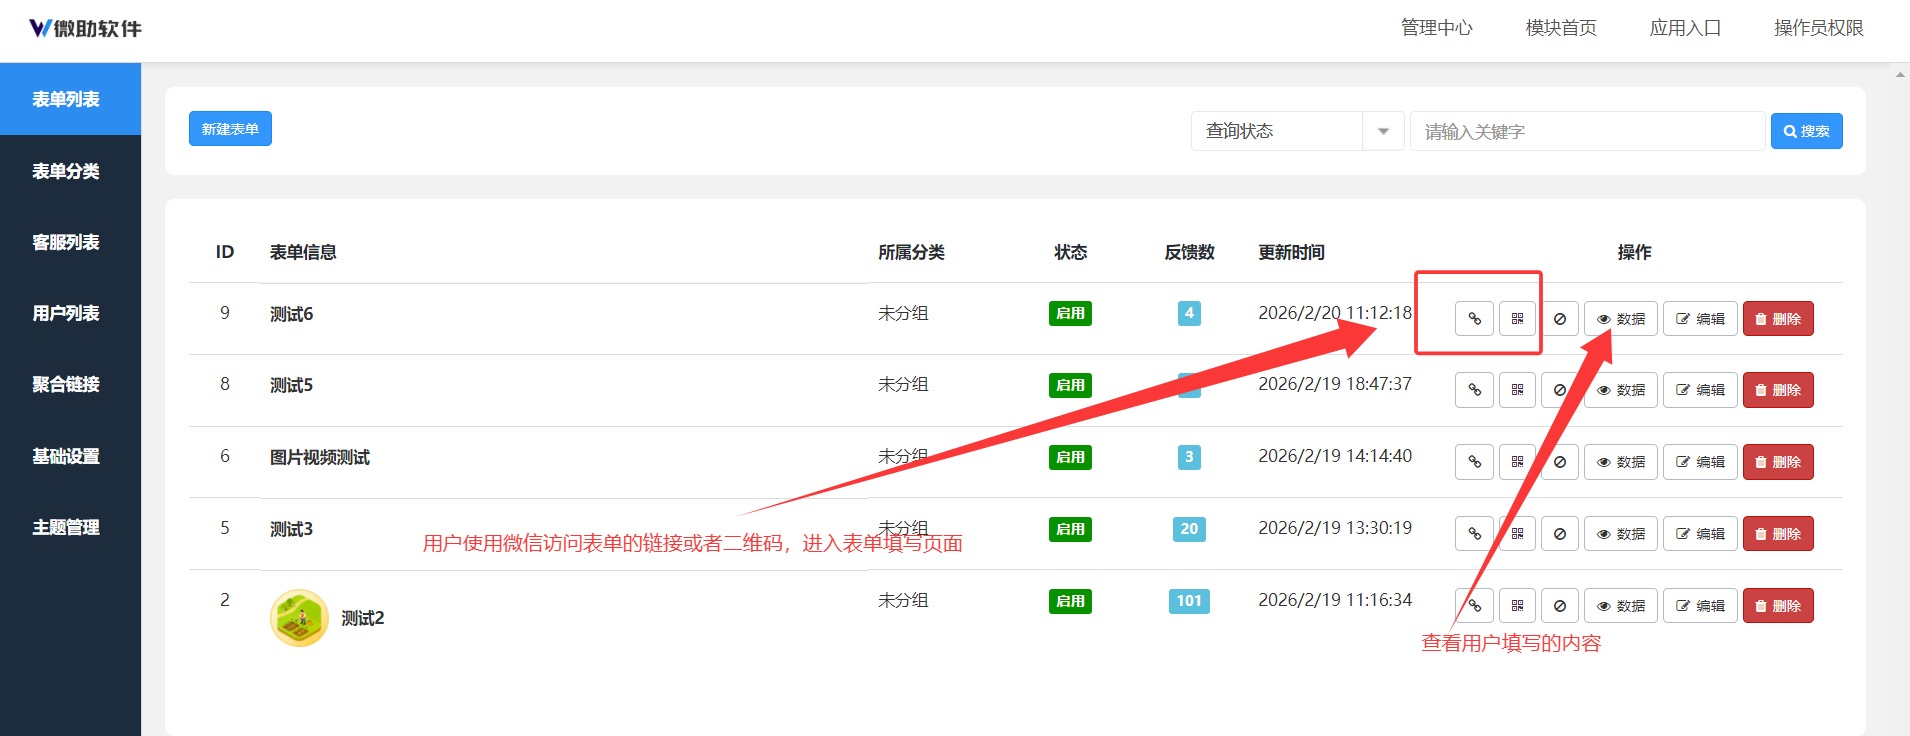
Task: Click the dropdown arrow next to 查询状态
Action: (1383, 131)
